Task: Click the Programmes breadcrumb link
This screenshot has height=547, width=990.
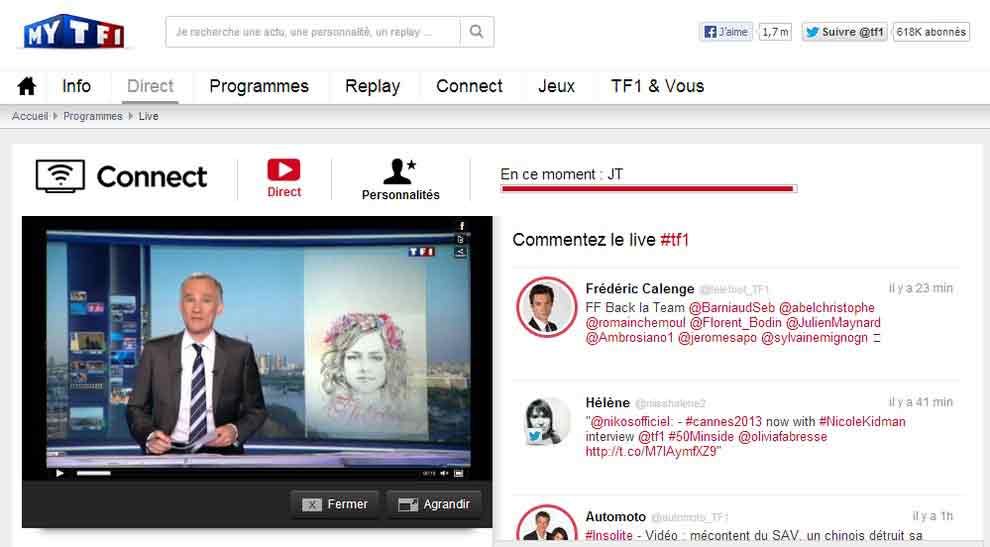Action: point(93,116)
